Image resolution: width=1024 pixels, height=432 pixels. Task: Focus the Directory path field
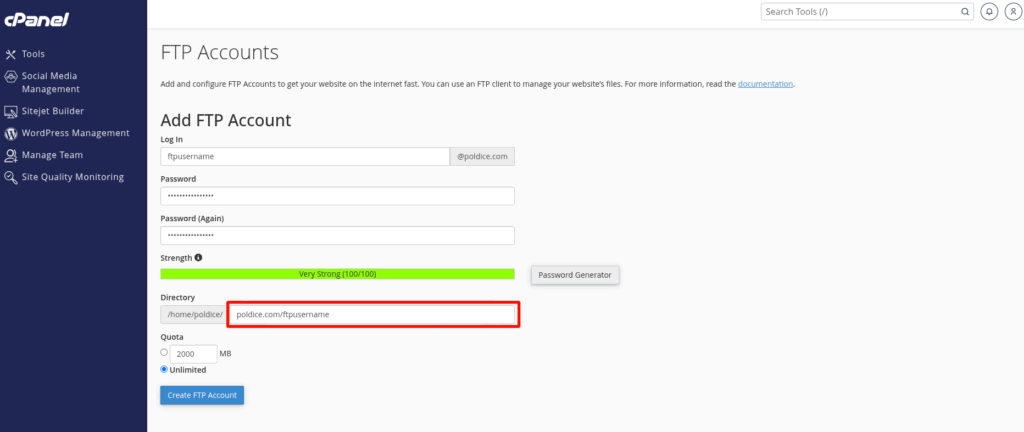pos(372,314)
